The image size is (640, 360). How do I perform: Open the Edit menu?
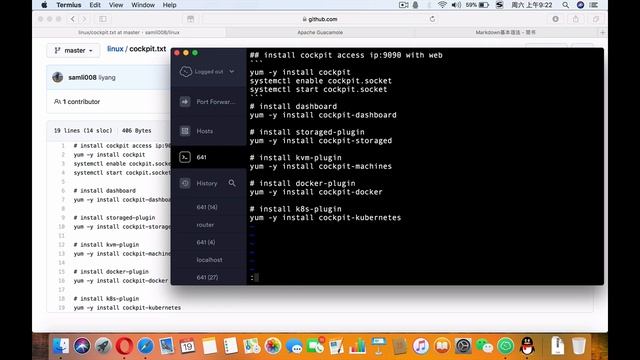point(95,5)
